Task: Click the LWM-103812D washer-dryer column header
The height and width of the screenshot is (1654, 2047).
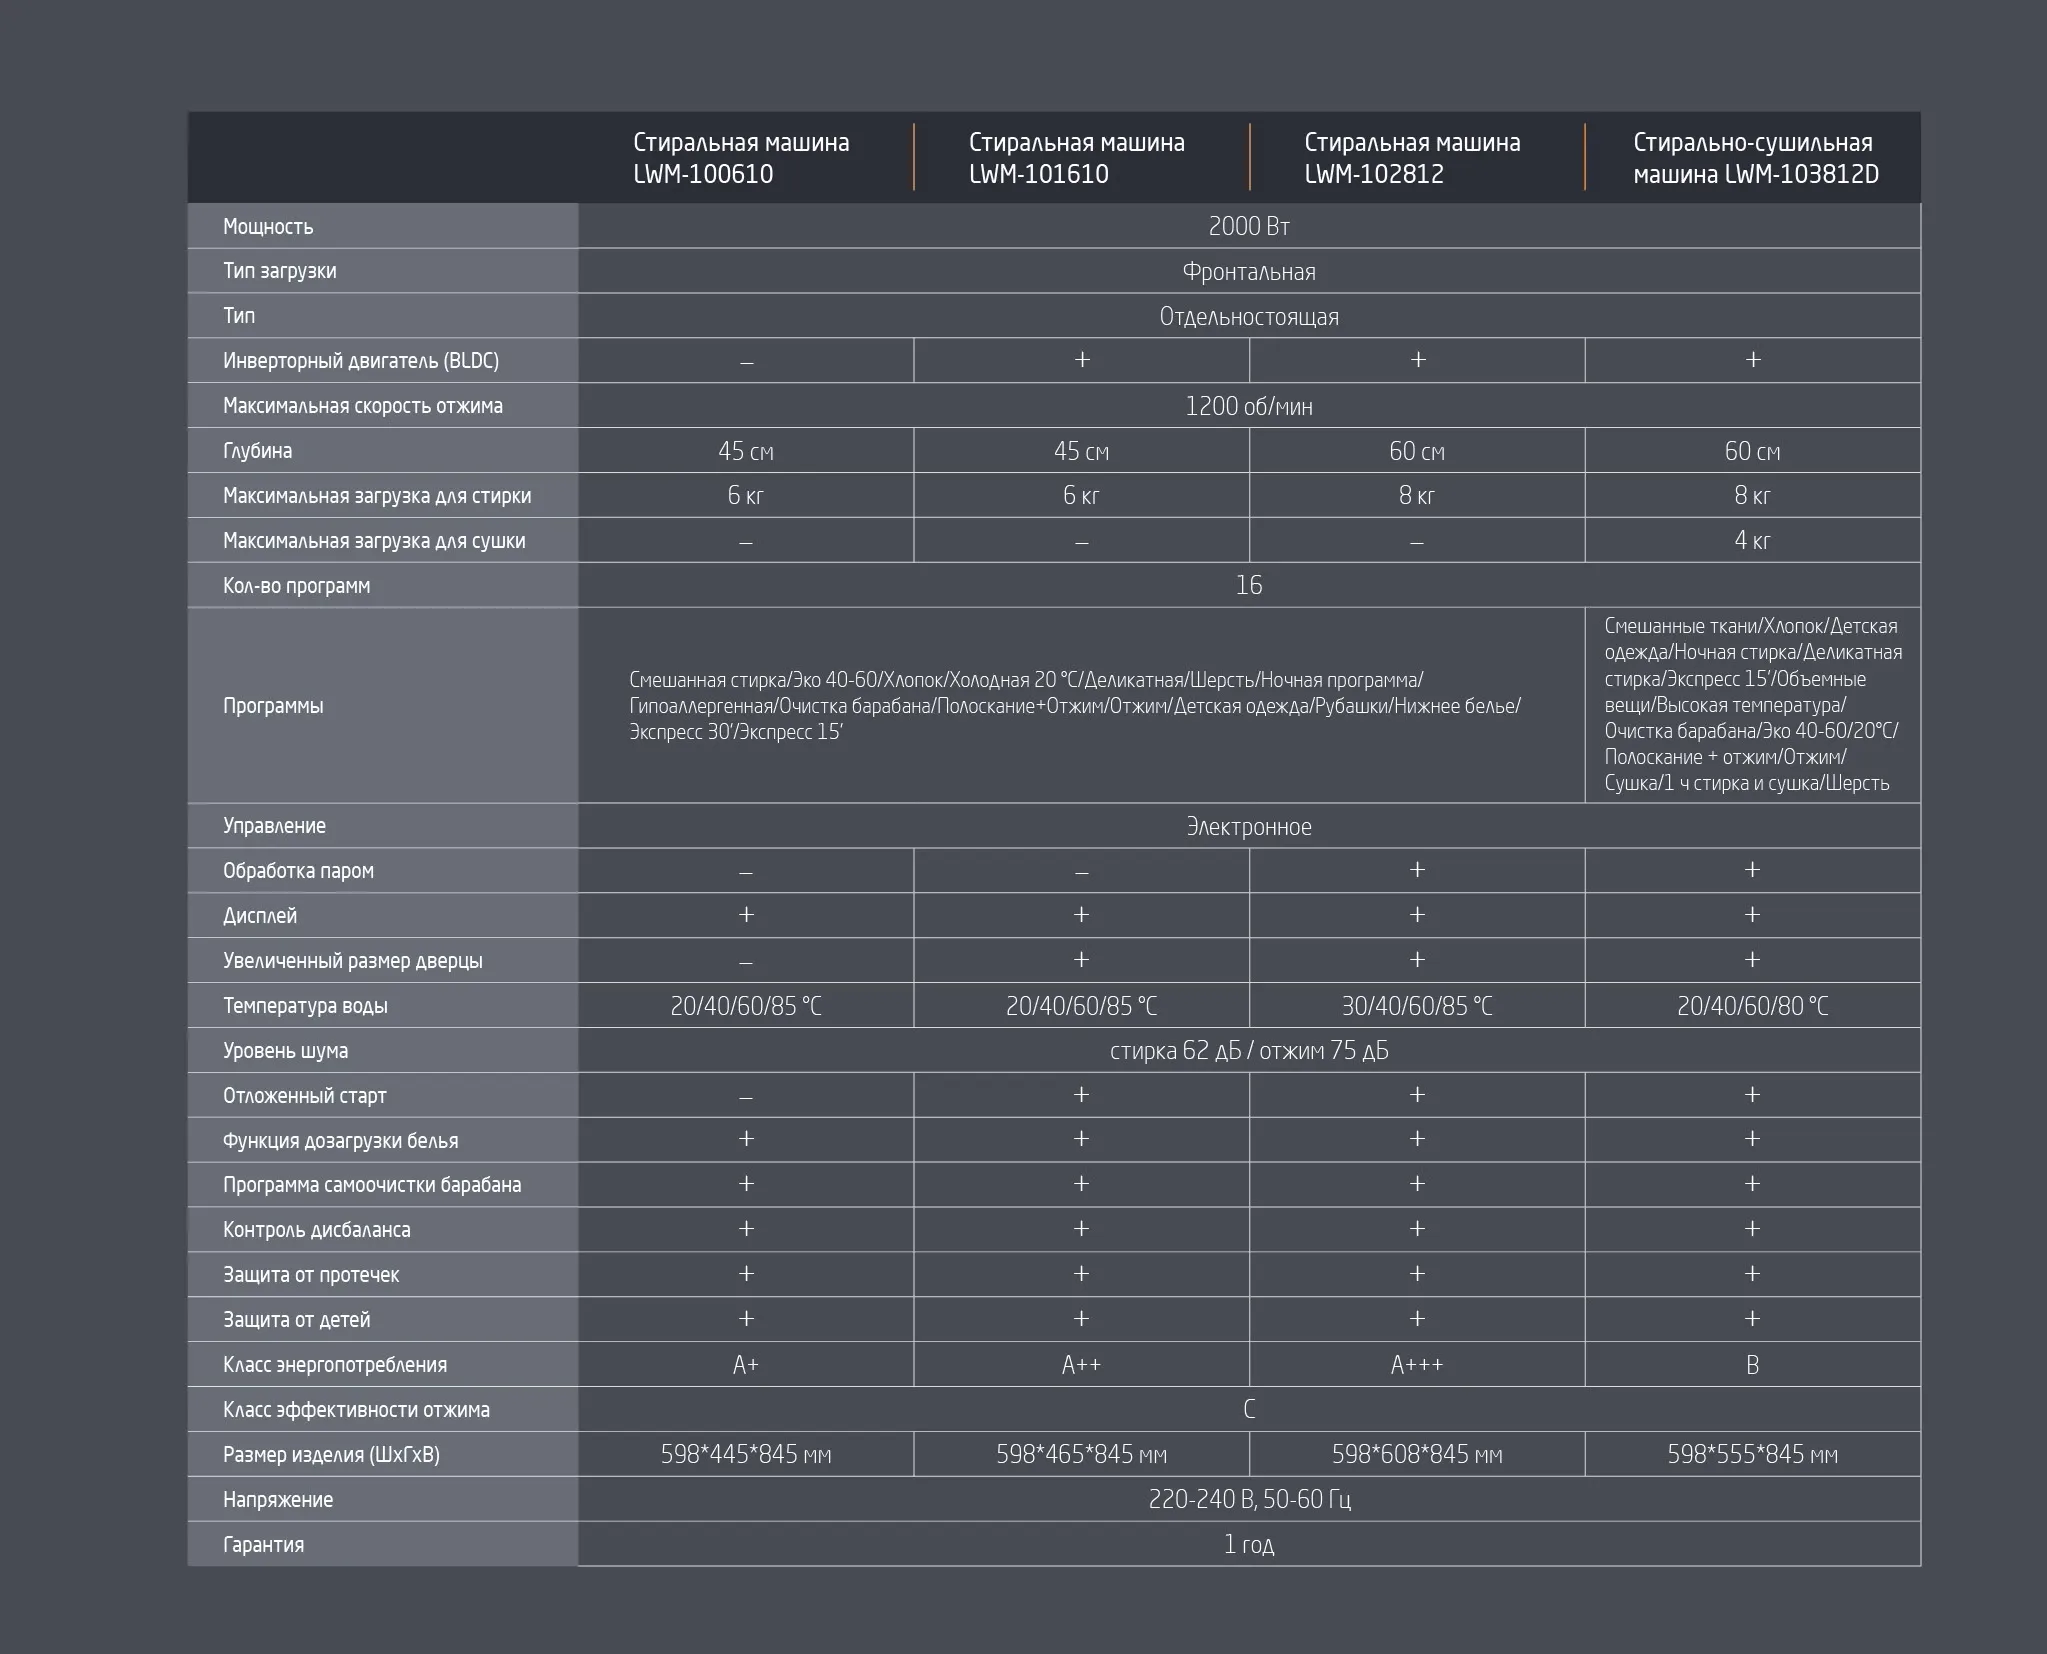Action: (x=1755, y=158)
